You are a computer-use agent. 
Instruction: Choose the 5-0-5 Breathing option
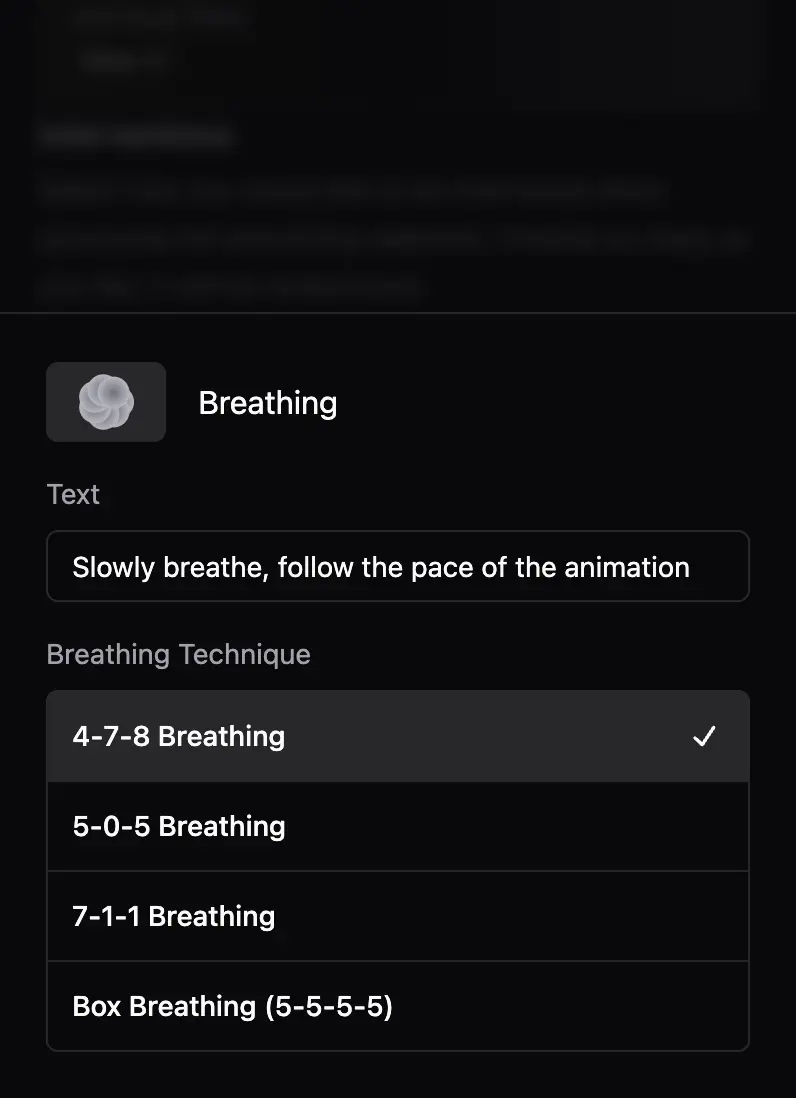[180, 827]
